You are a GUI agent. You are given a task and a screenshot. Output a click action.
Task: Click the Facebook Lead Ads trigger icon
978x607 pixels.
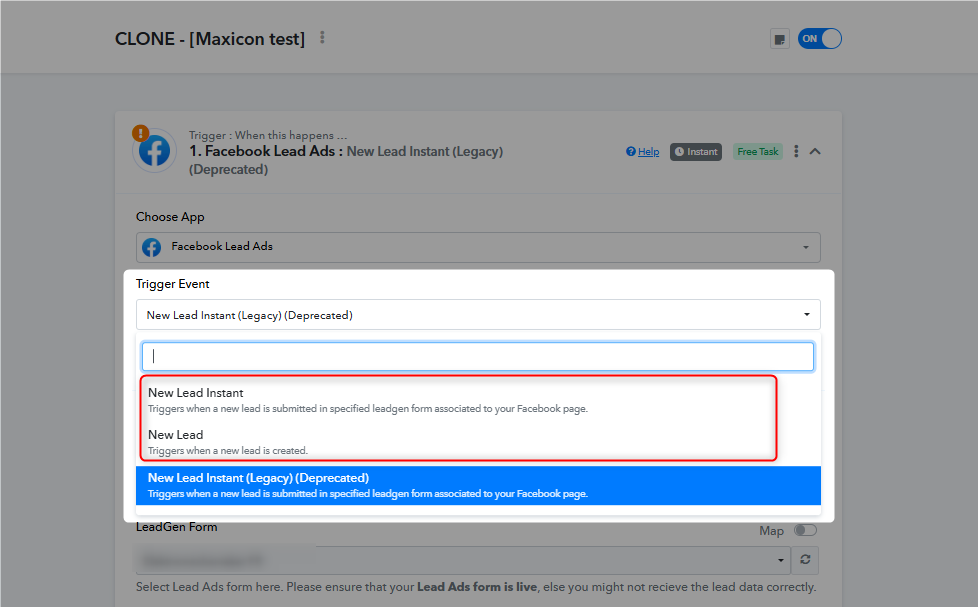pos(154,152)
